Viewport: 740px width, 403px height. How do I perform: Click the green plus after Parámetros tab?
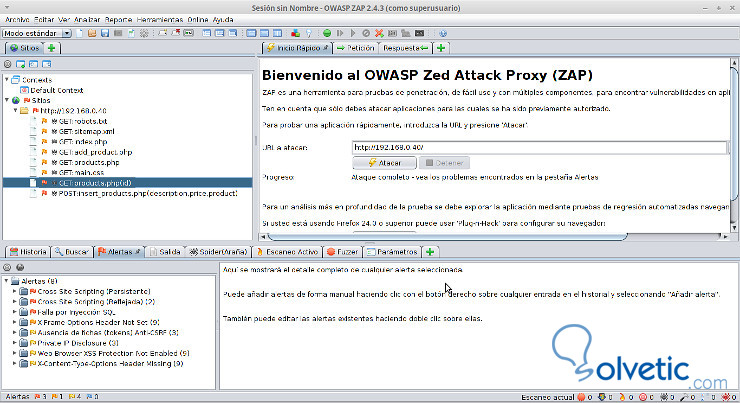(x=430, y=252)
